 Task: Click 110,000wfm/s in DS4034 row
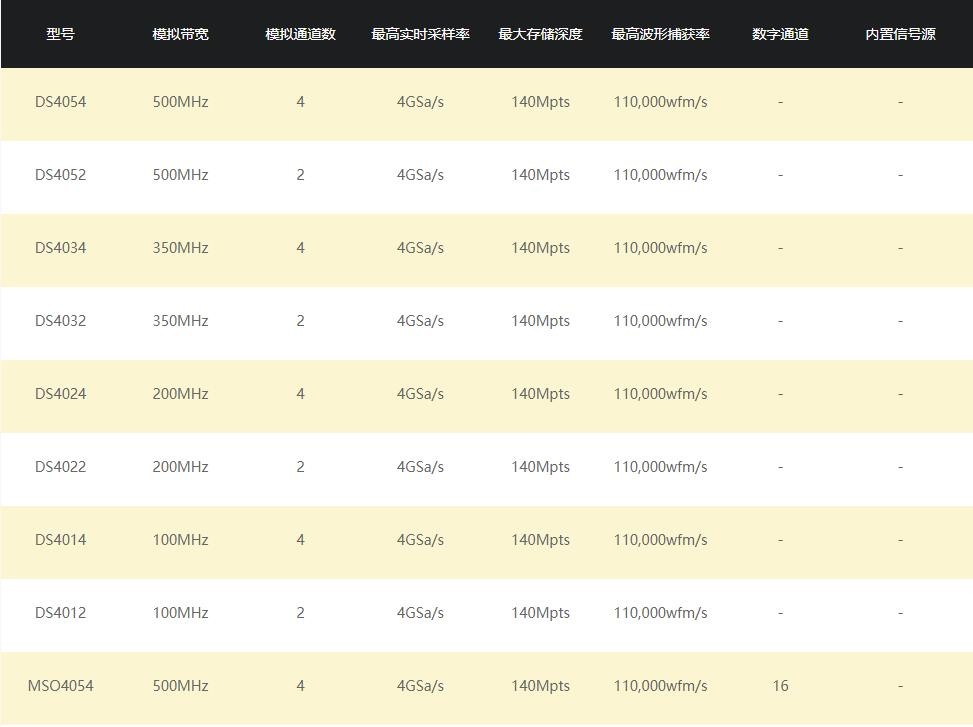[x=661, y=248]
